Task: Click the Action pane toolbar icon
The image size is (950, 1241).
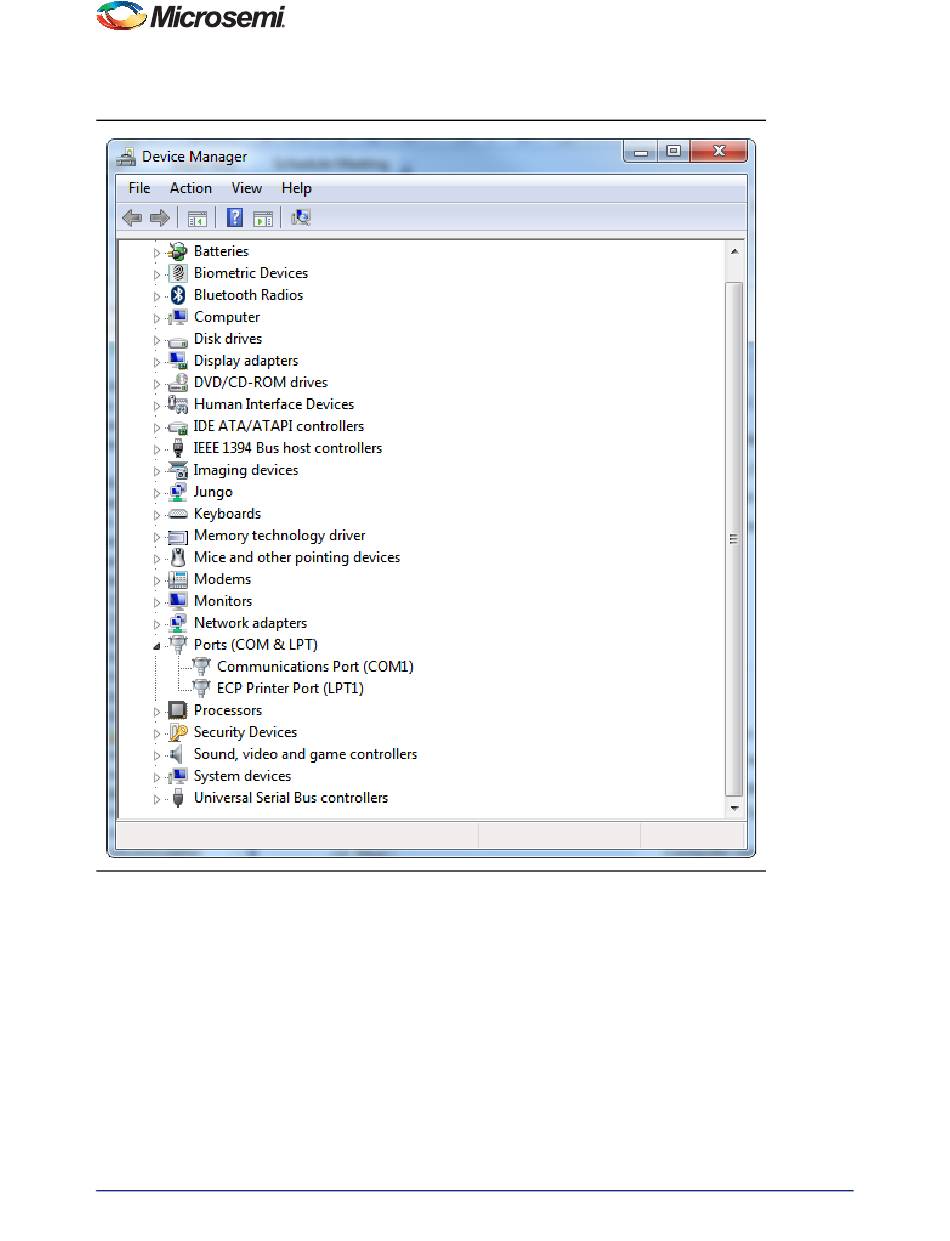Action: [x=263, y=217]
